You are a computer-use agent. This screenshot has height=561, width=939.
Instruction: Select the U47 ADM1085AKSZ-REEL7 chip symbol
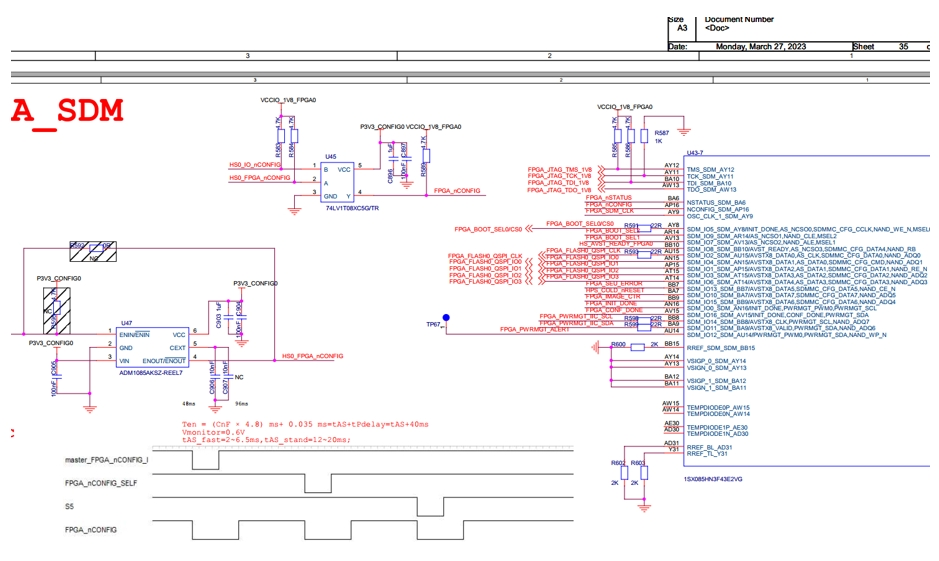pos(153,348)
